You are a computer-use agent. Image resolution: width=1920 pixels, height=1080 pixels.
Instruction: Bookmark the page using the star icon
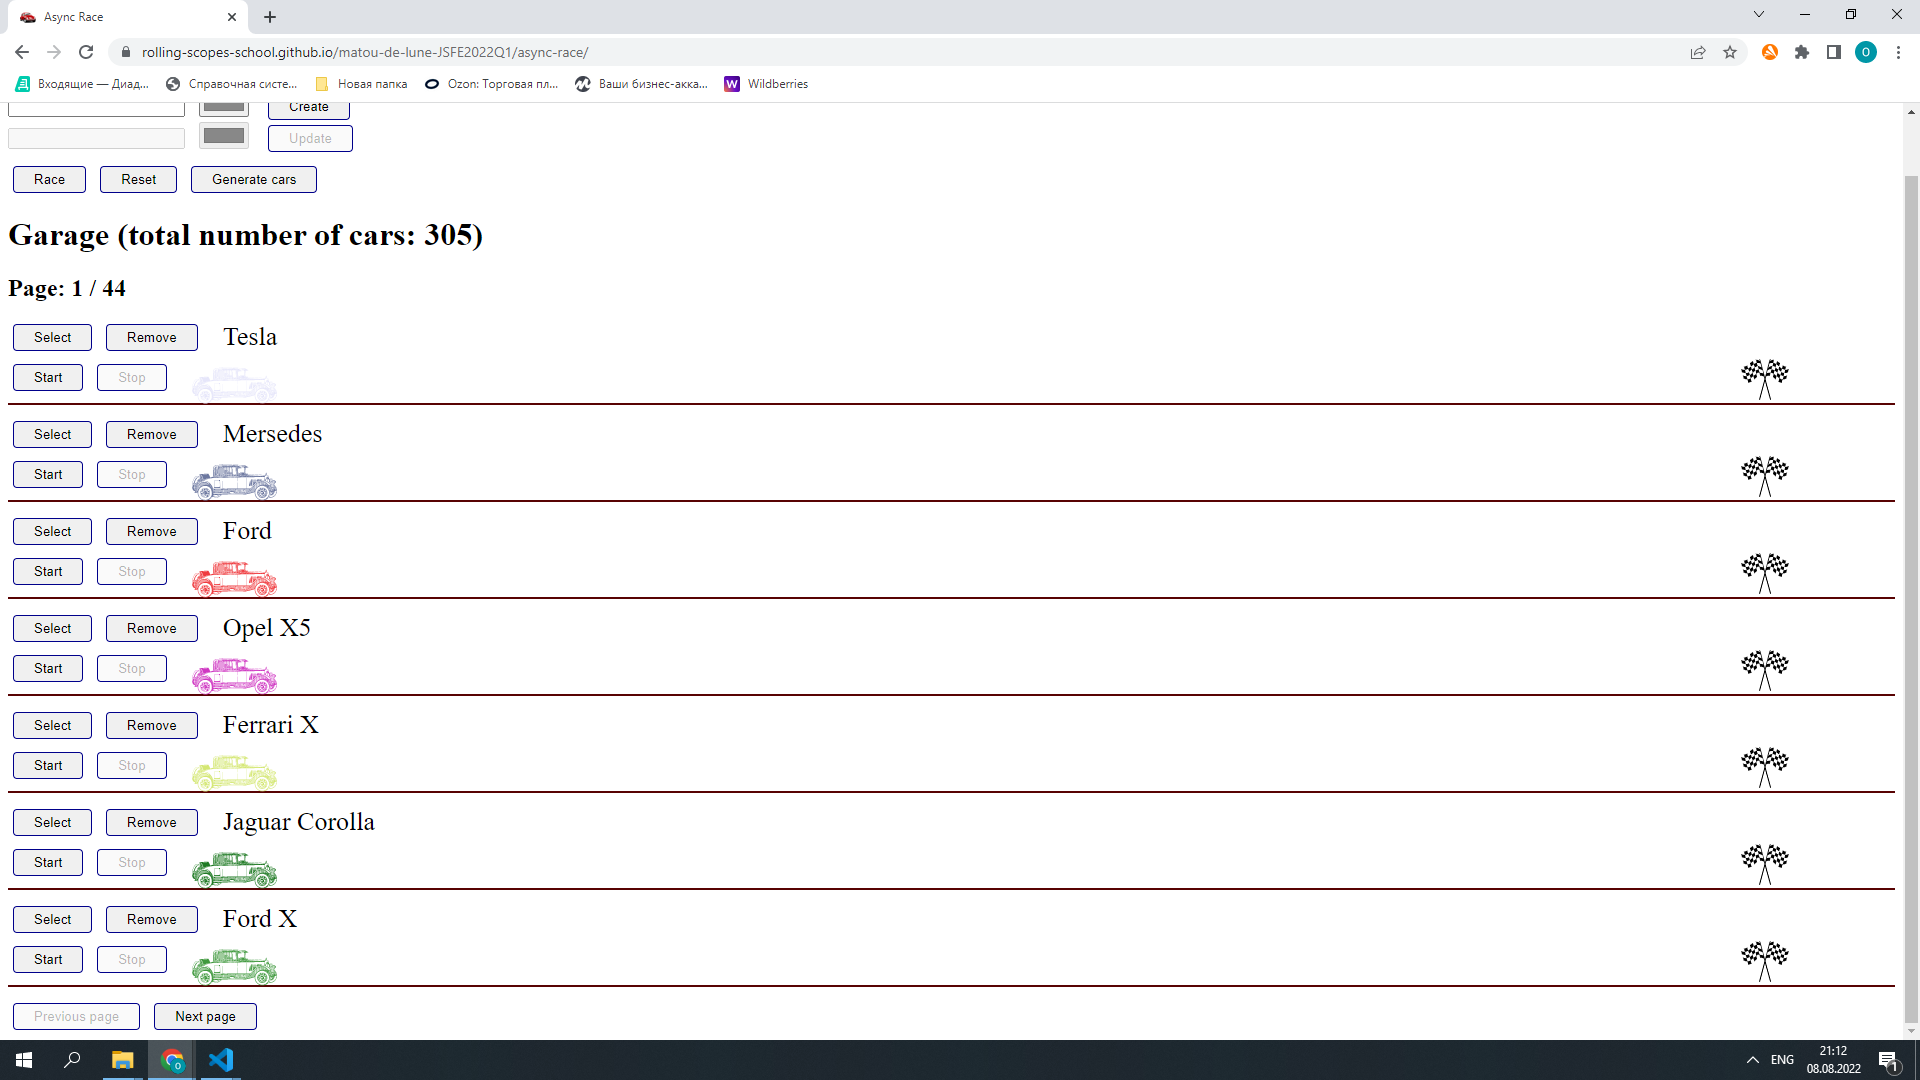point(1730,52)
